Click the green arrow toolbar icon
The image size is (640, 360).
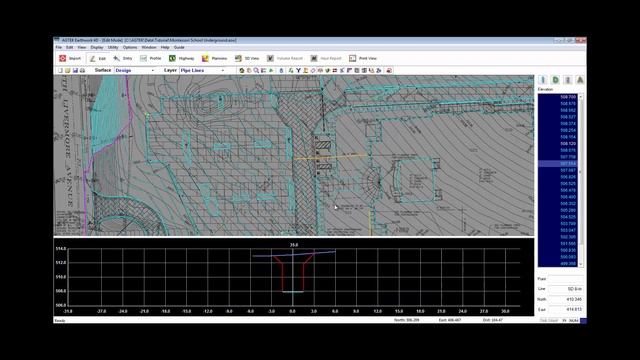click(271, 71)
